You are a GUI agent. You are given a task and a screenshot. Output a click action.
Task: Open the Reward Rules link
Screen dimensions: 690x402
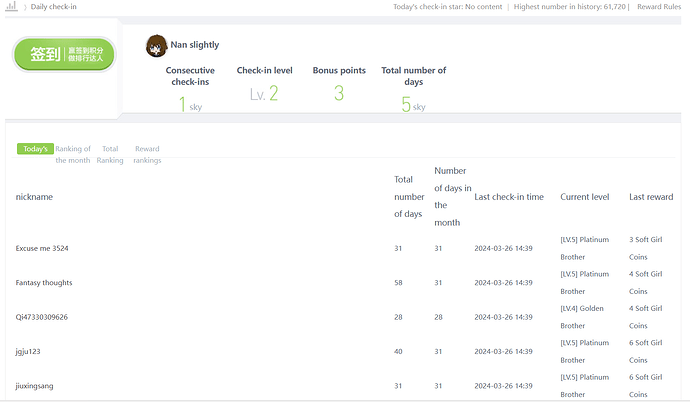click(659, 7)
